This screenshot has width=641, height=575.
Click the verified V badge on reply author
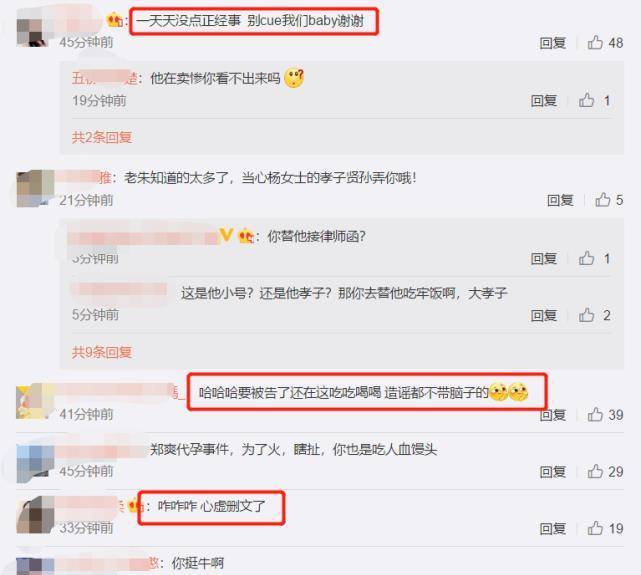(226, 235)
